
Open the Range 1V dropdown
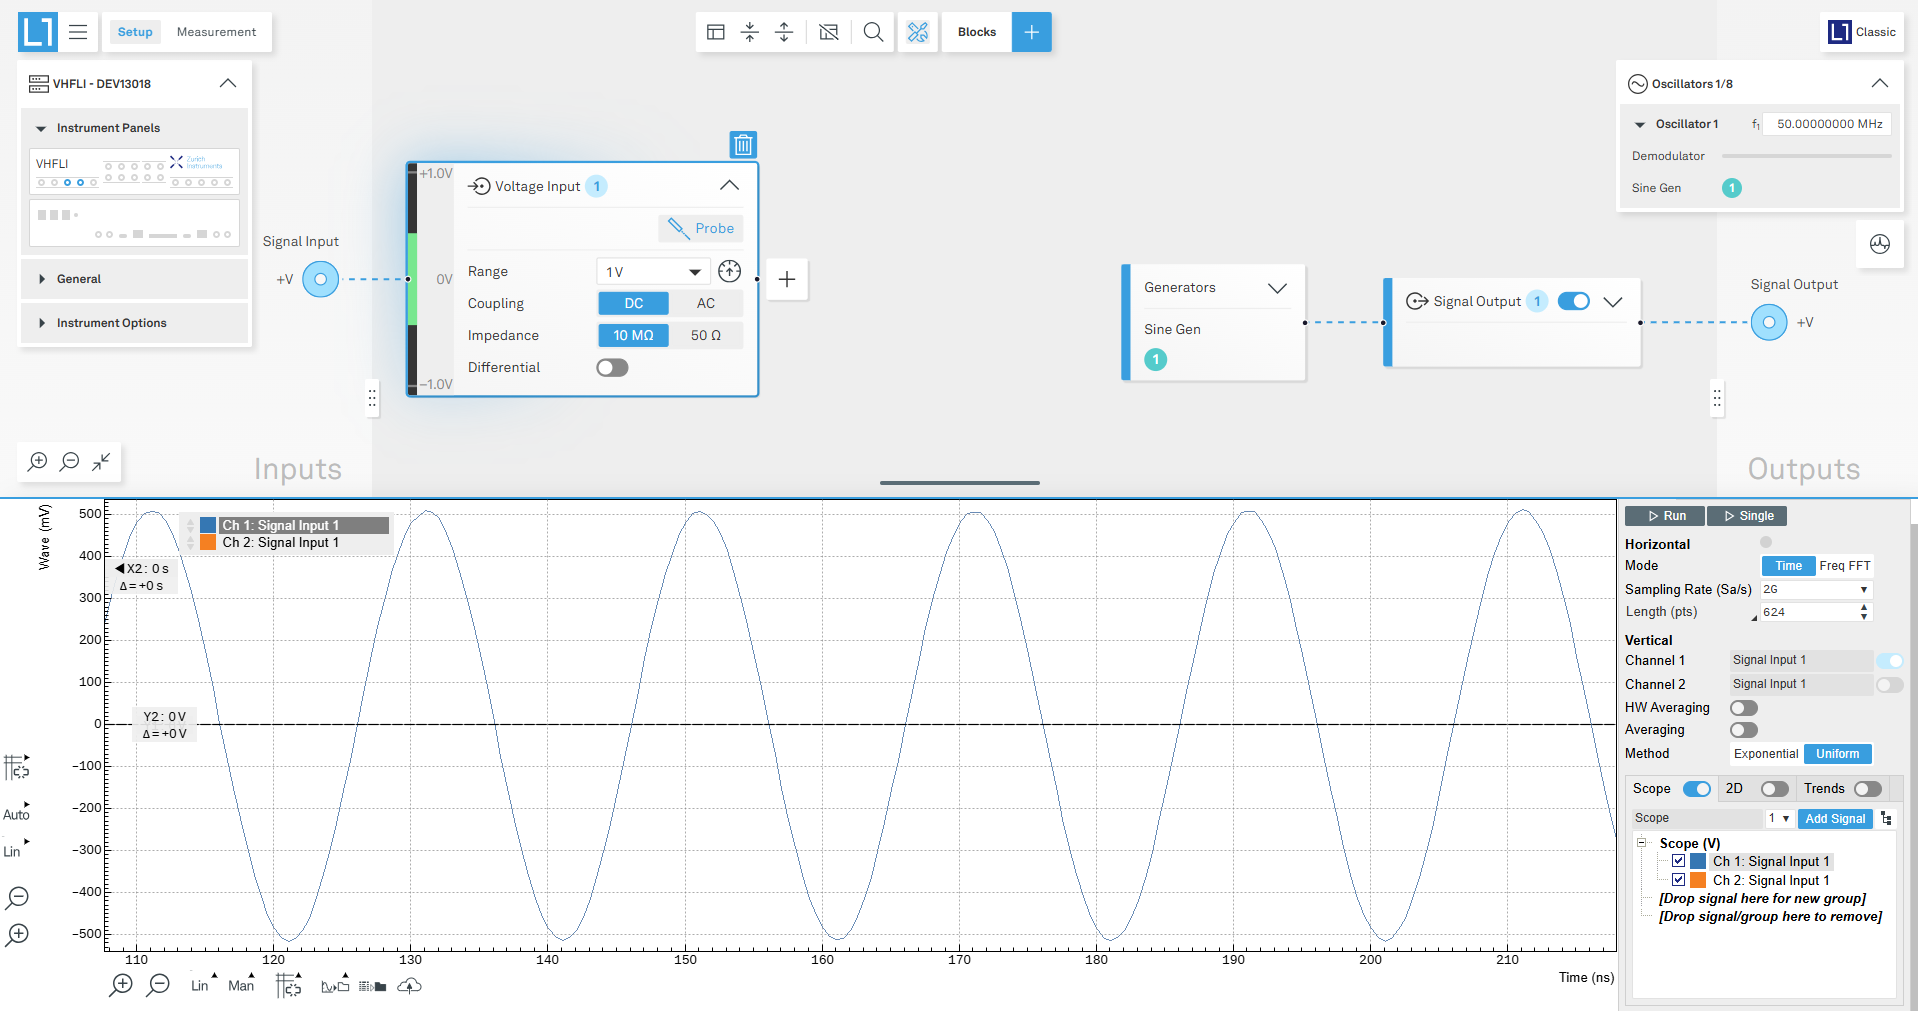pos(653,272)
